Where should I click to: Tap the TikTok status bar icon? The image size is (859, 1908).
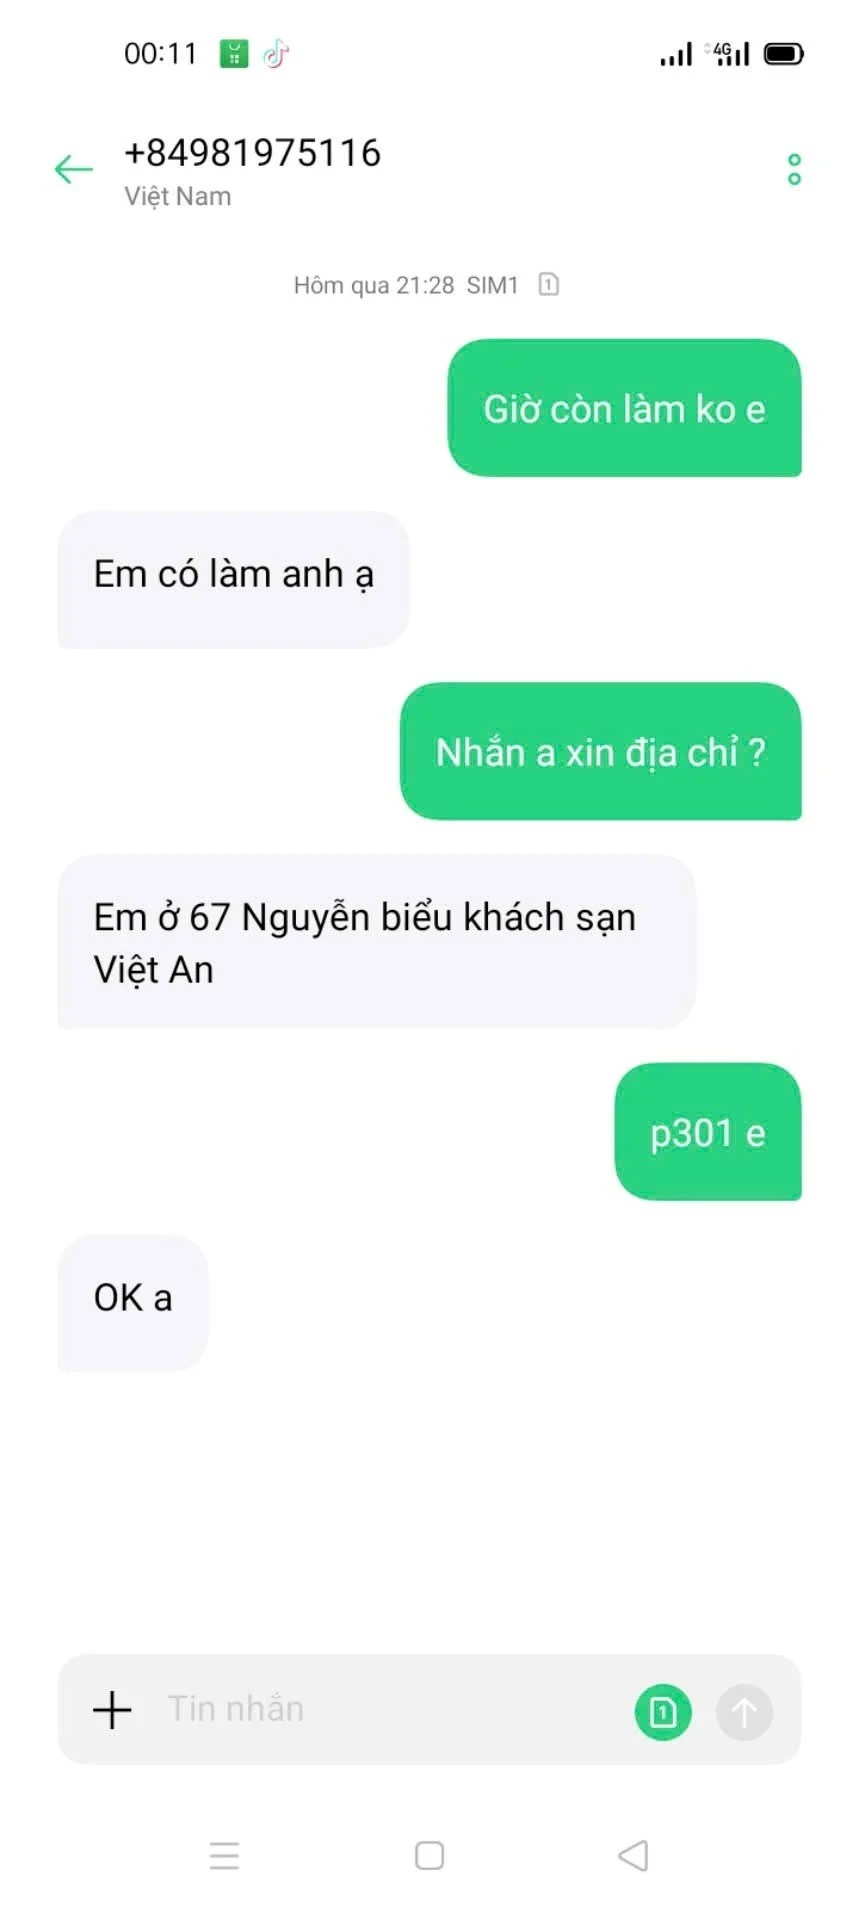[x=276, y=53]
